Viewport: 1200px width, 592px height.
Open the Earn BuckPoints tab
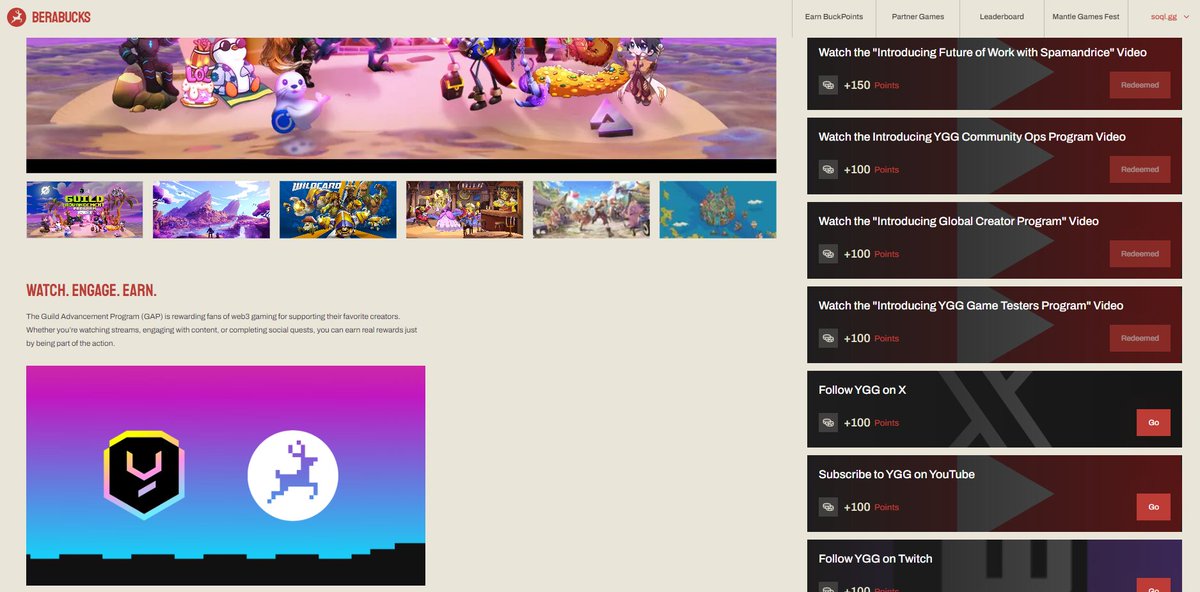click(834, 17)
